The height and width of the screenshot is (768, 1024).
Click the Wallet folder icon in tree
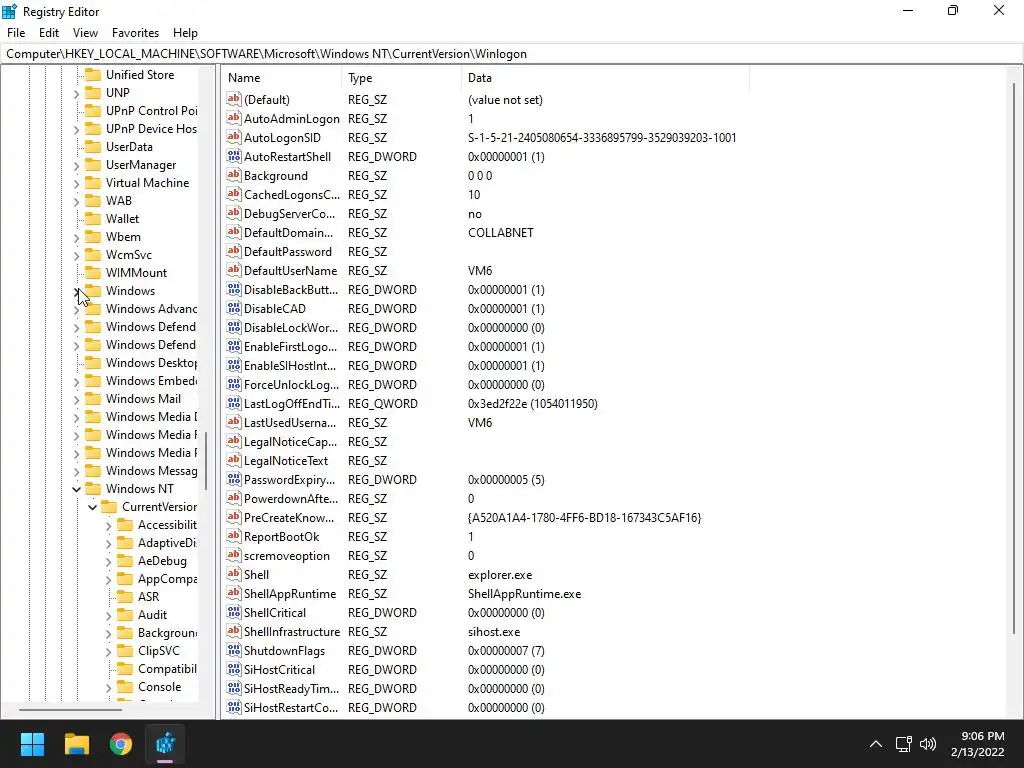click(x=93, y=218)
